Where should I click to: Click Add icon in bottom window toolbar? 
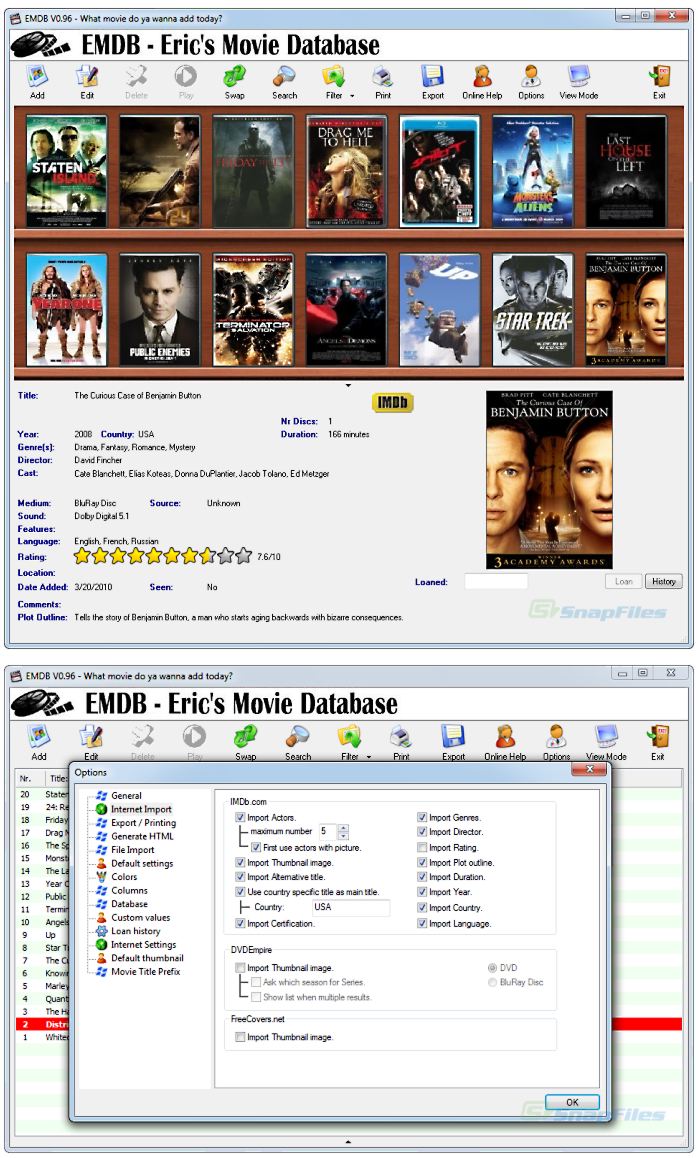click(38, 742)
